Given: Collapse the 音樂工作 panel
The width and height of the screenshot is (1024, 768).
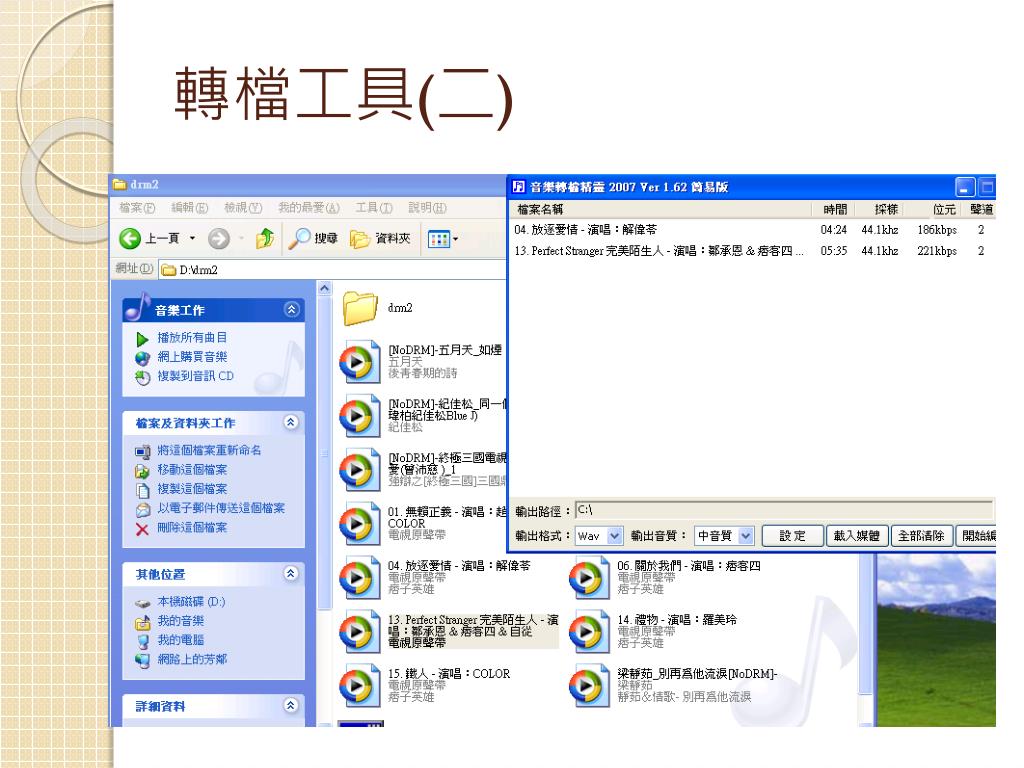Looking at the screenshot, I should coord(291,310).
